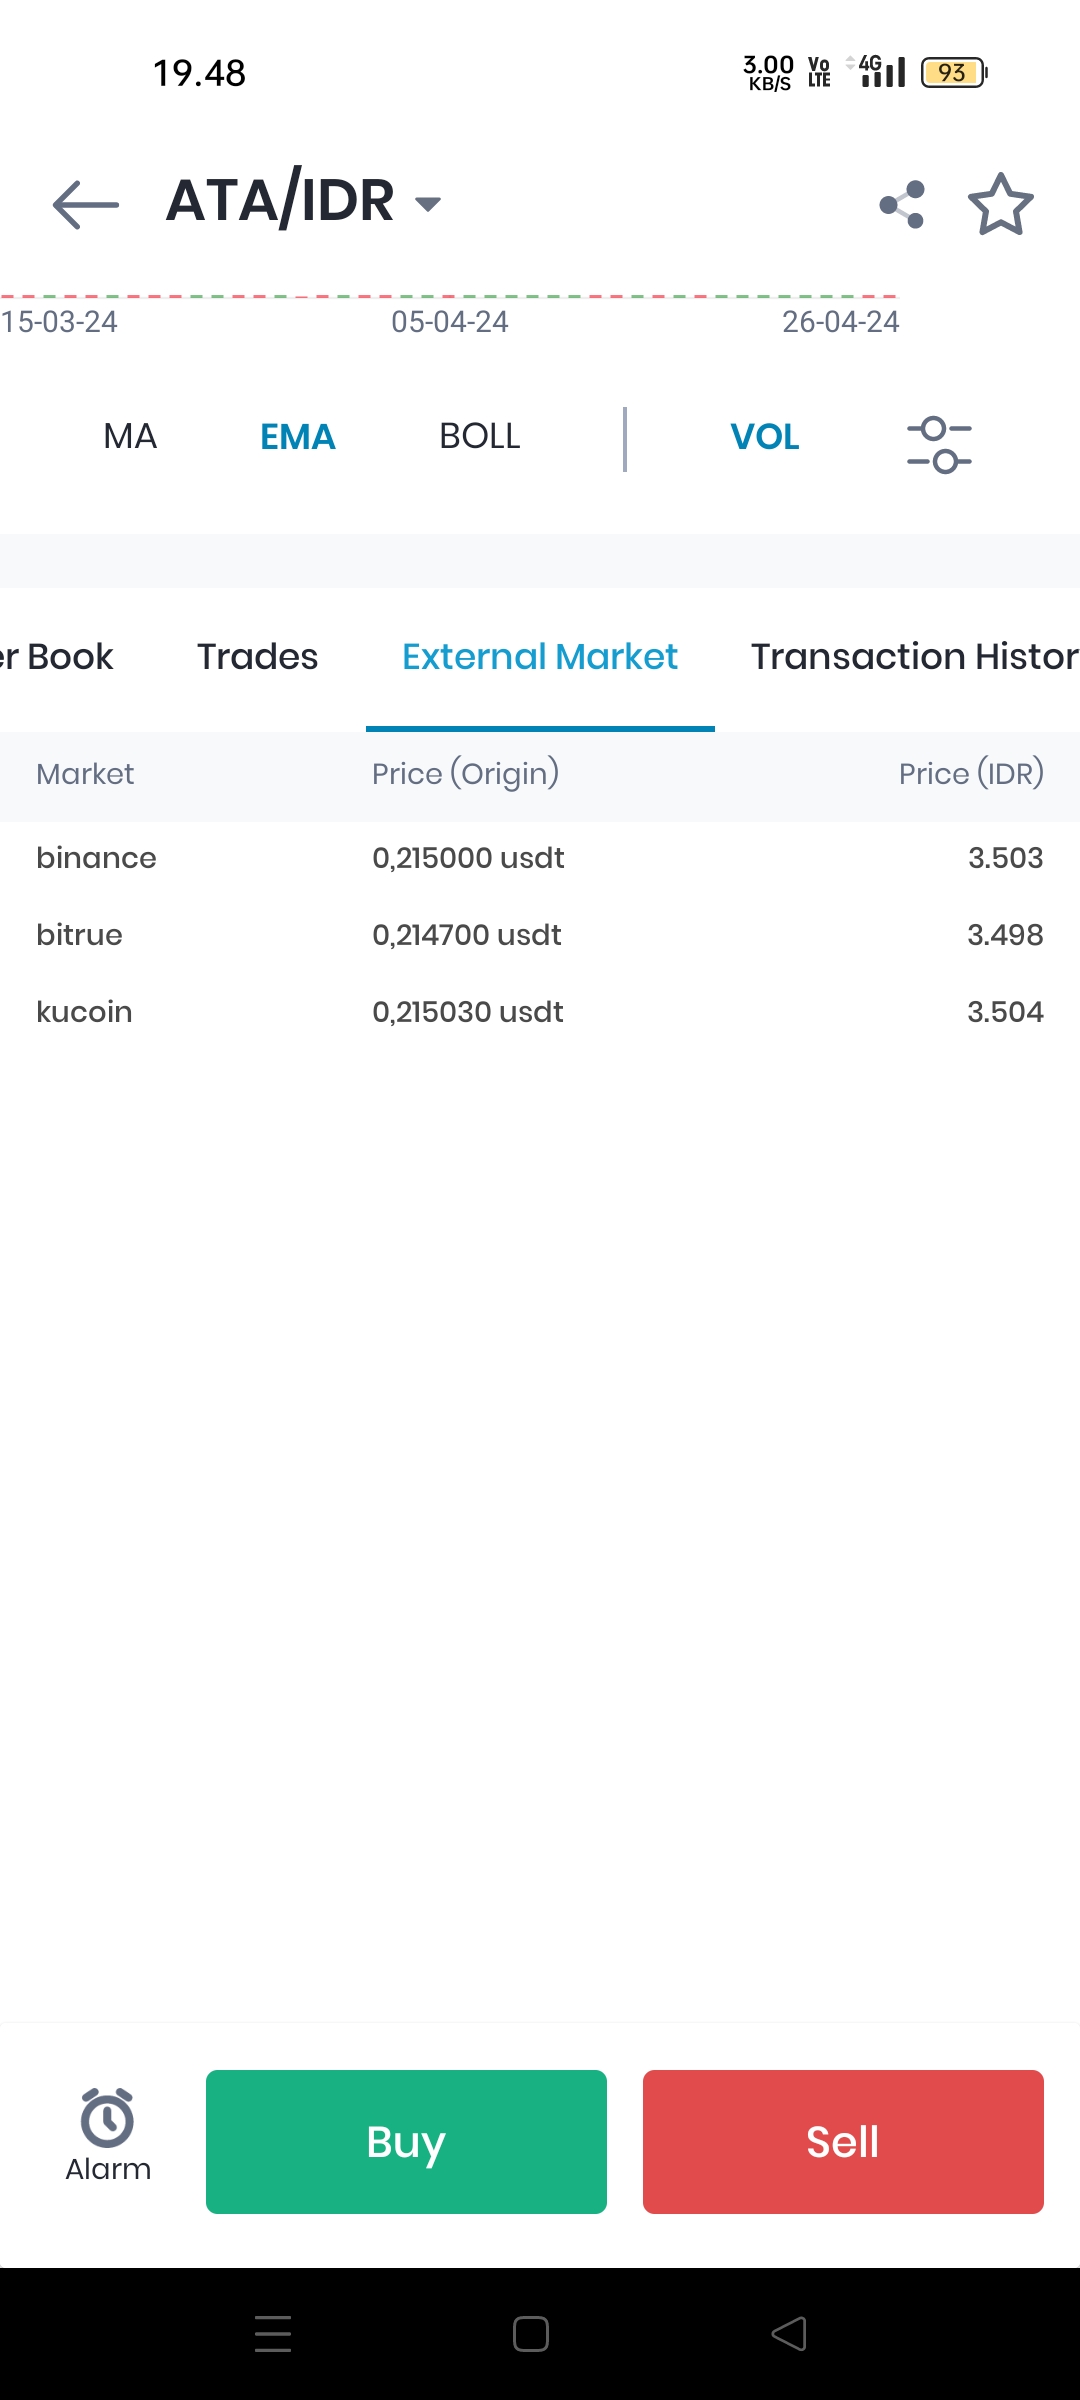Open chart indicator settings sliders icon
Viewport: 1080px width, 2400px height.
(939, 445)
